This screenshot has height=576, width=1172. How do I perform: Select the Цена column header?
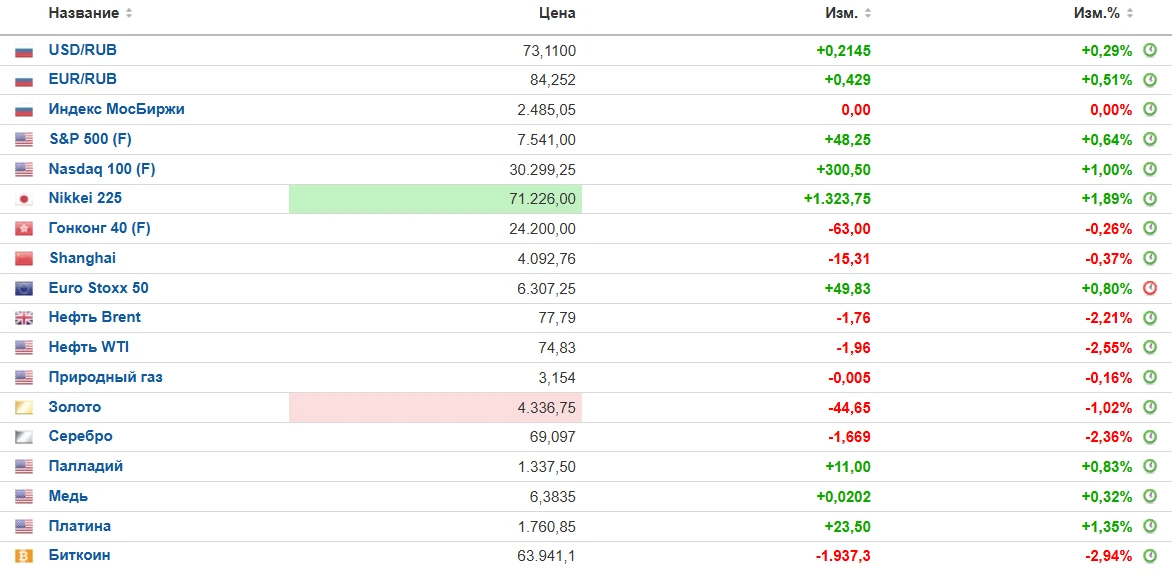(557, 13)
